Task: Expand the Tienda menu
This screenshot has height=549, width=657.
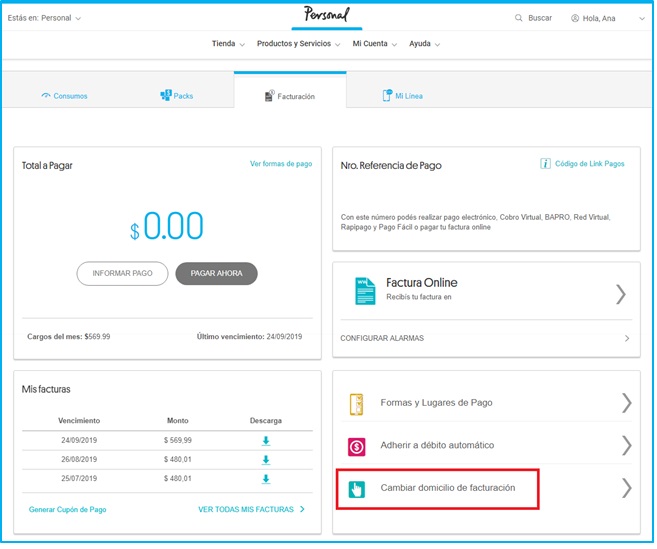Action: point(229,44)
